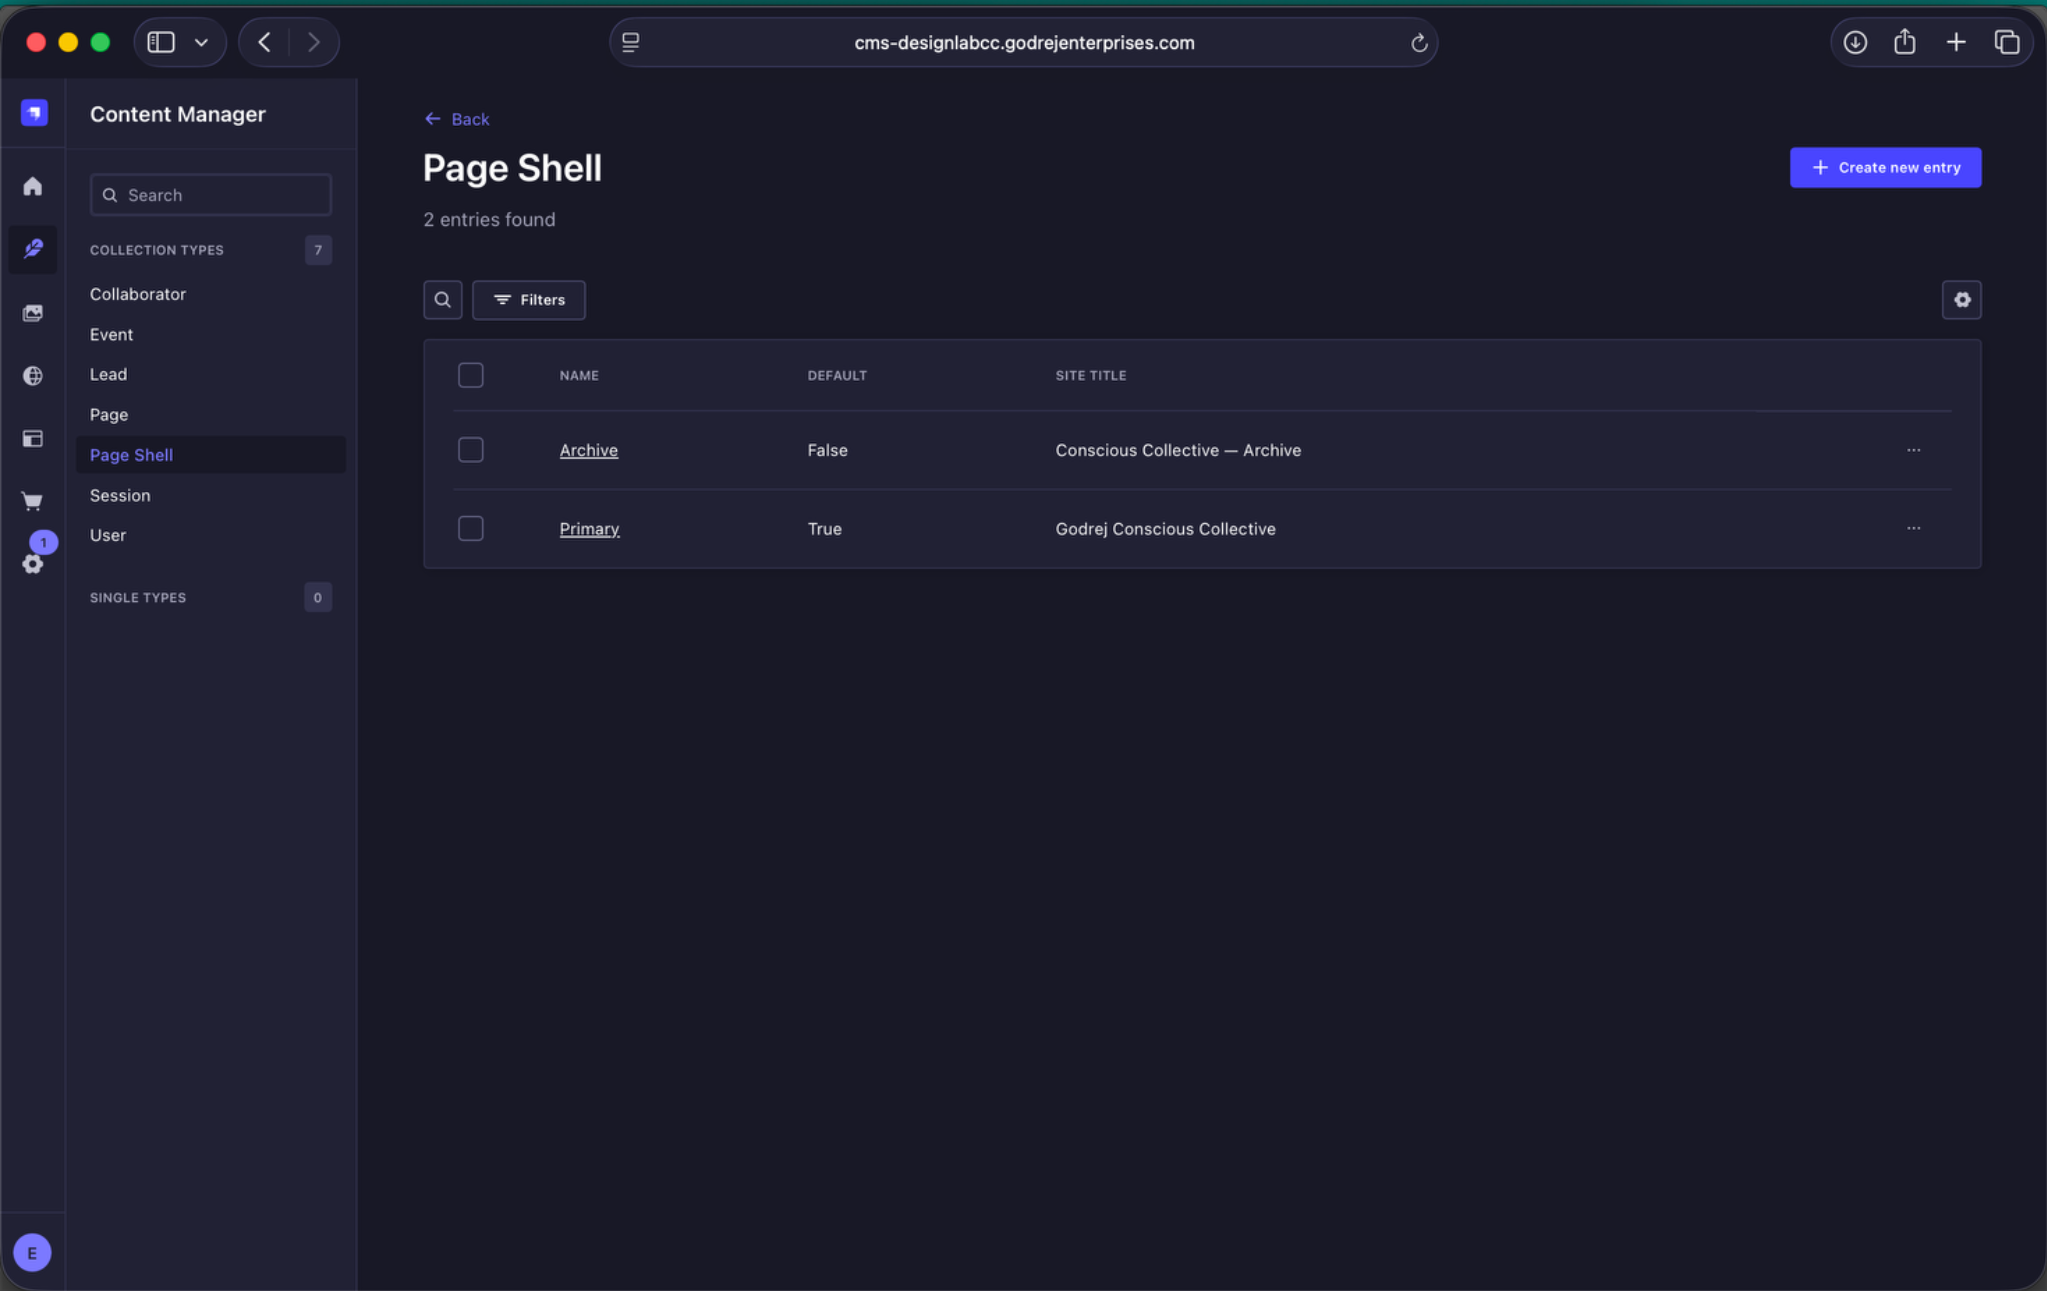Click the COLLECTION TYPES section header
This screenshot has width=2047, height=1291.
(157, 250)
